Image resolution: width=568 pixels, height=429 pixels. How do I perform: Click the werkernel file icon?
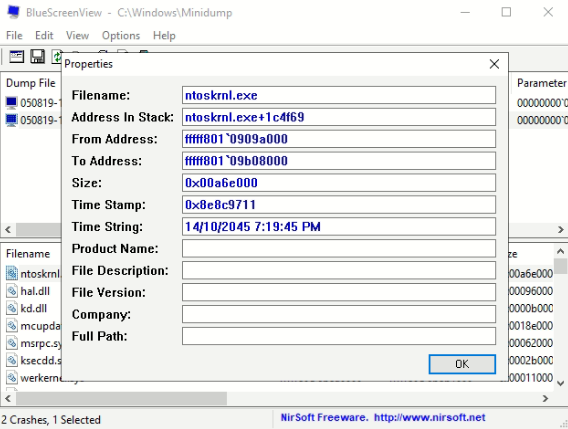12,378
